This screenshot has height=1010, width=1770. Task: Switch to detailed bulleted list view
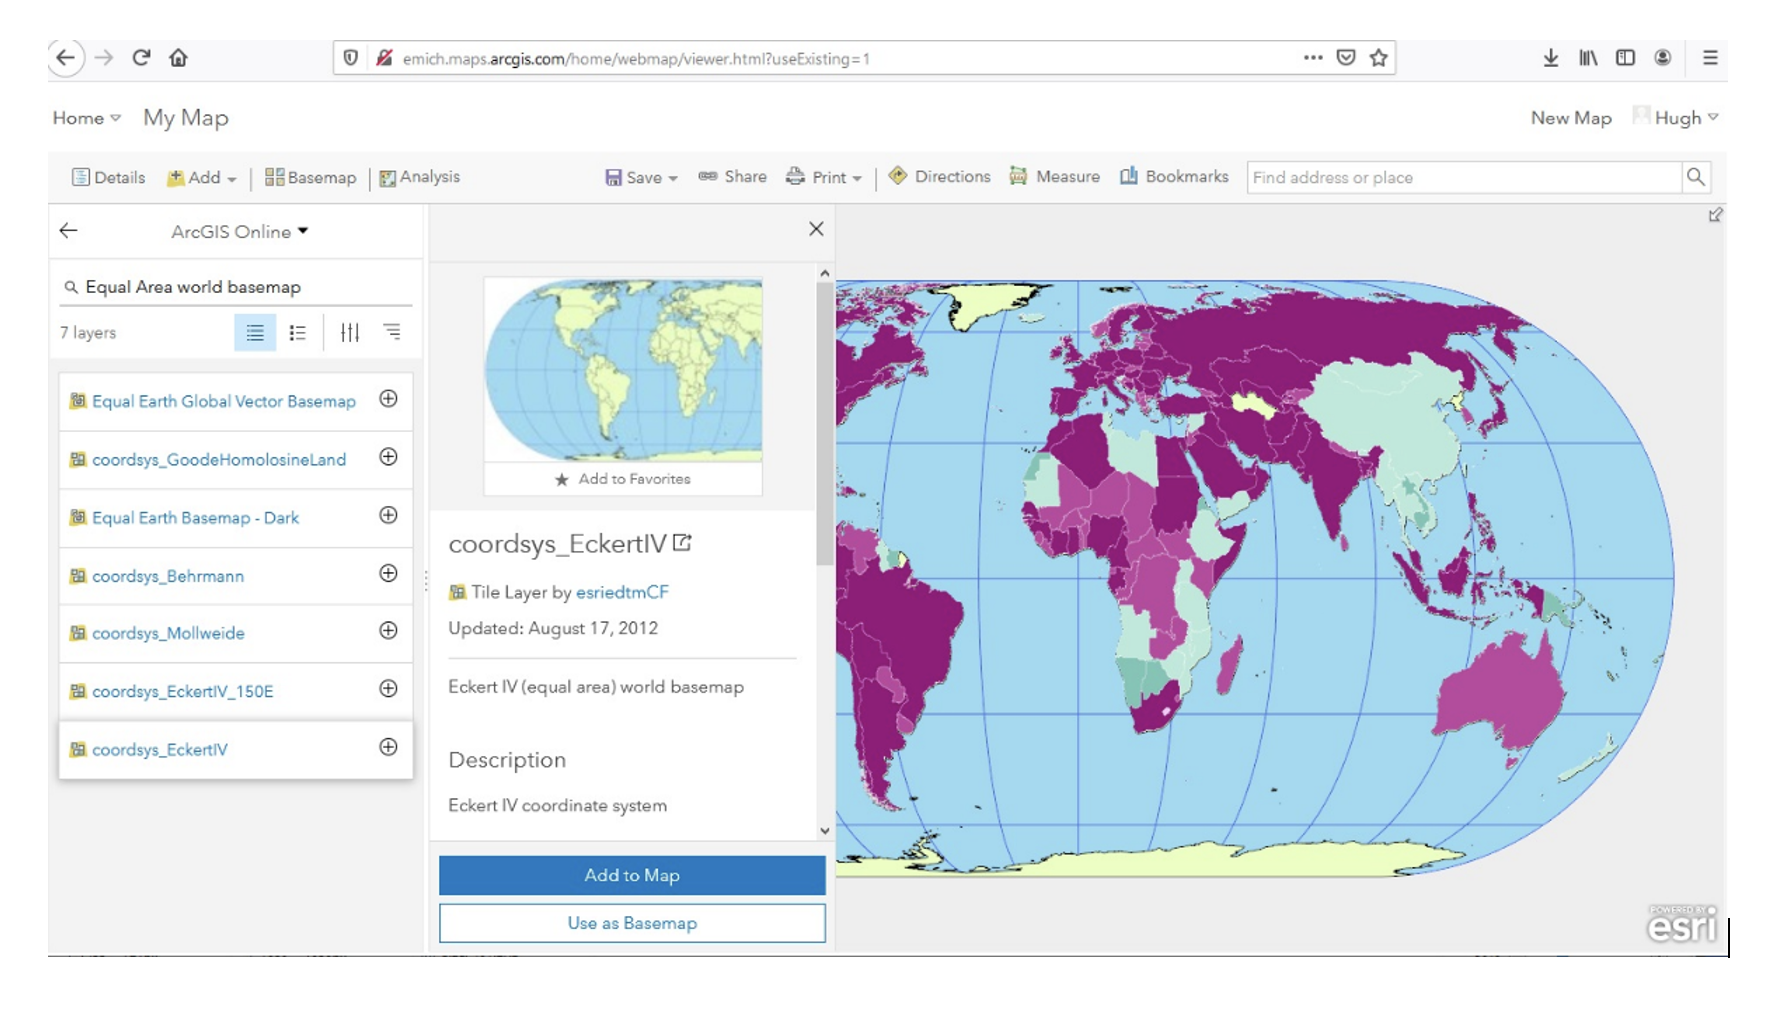(298, 332)
